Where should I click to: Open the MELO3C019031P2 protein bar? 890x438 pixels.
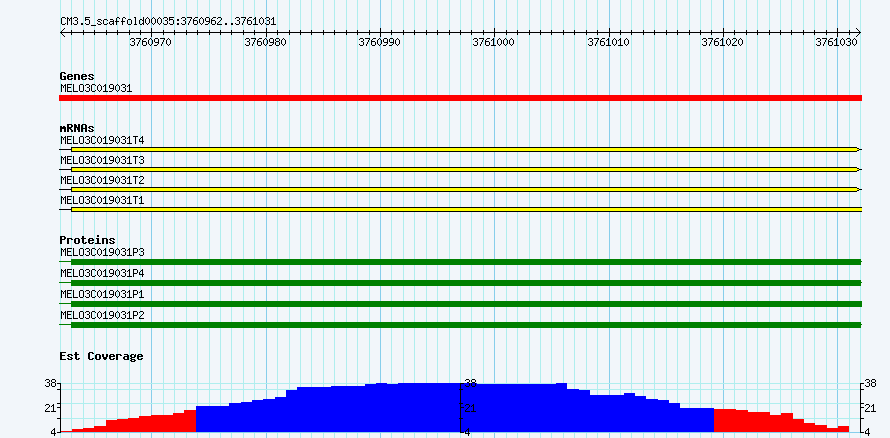coord(460,325)
